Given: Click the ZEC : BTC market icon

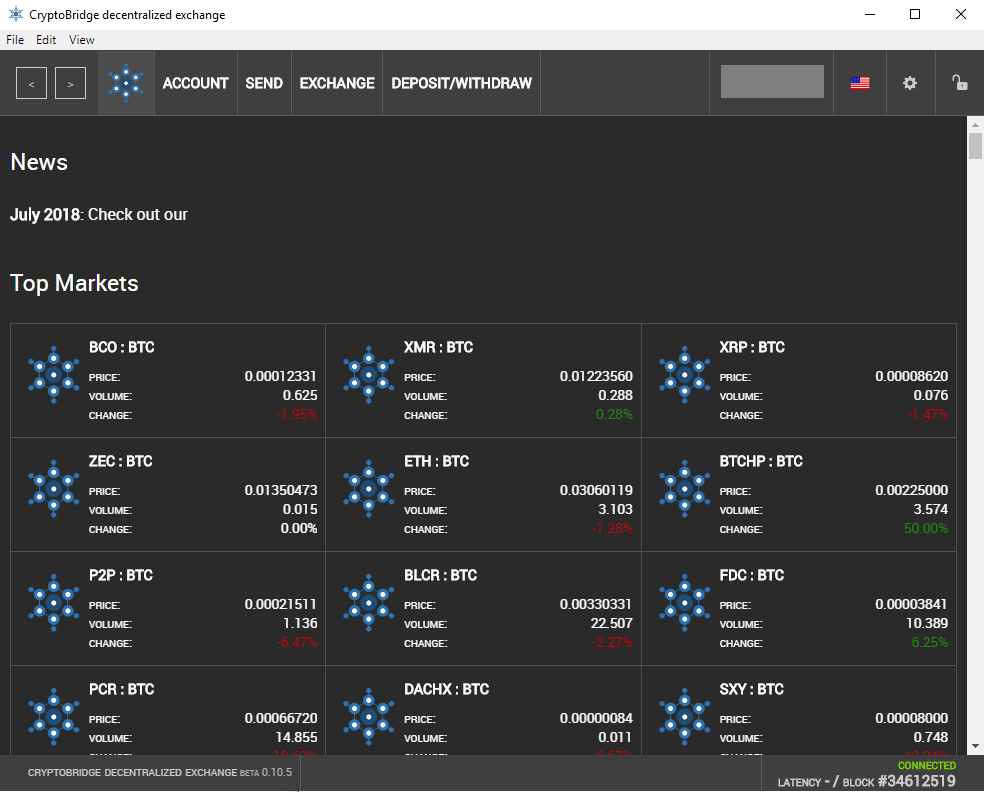Looking at the screenshot, I should (x=54, y=489).
